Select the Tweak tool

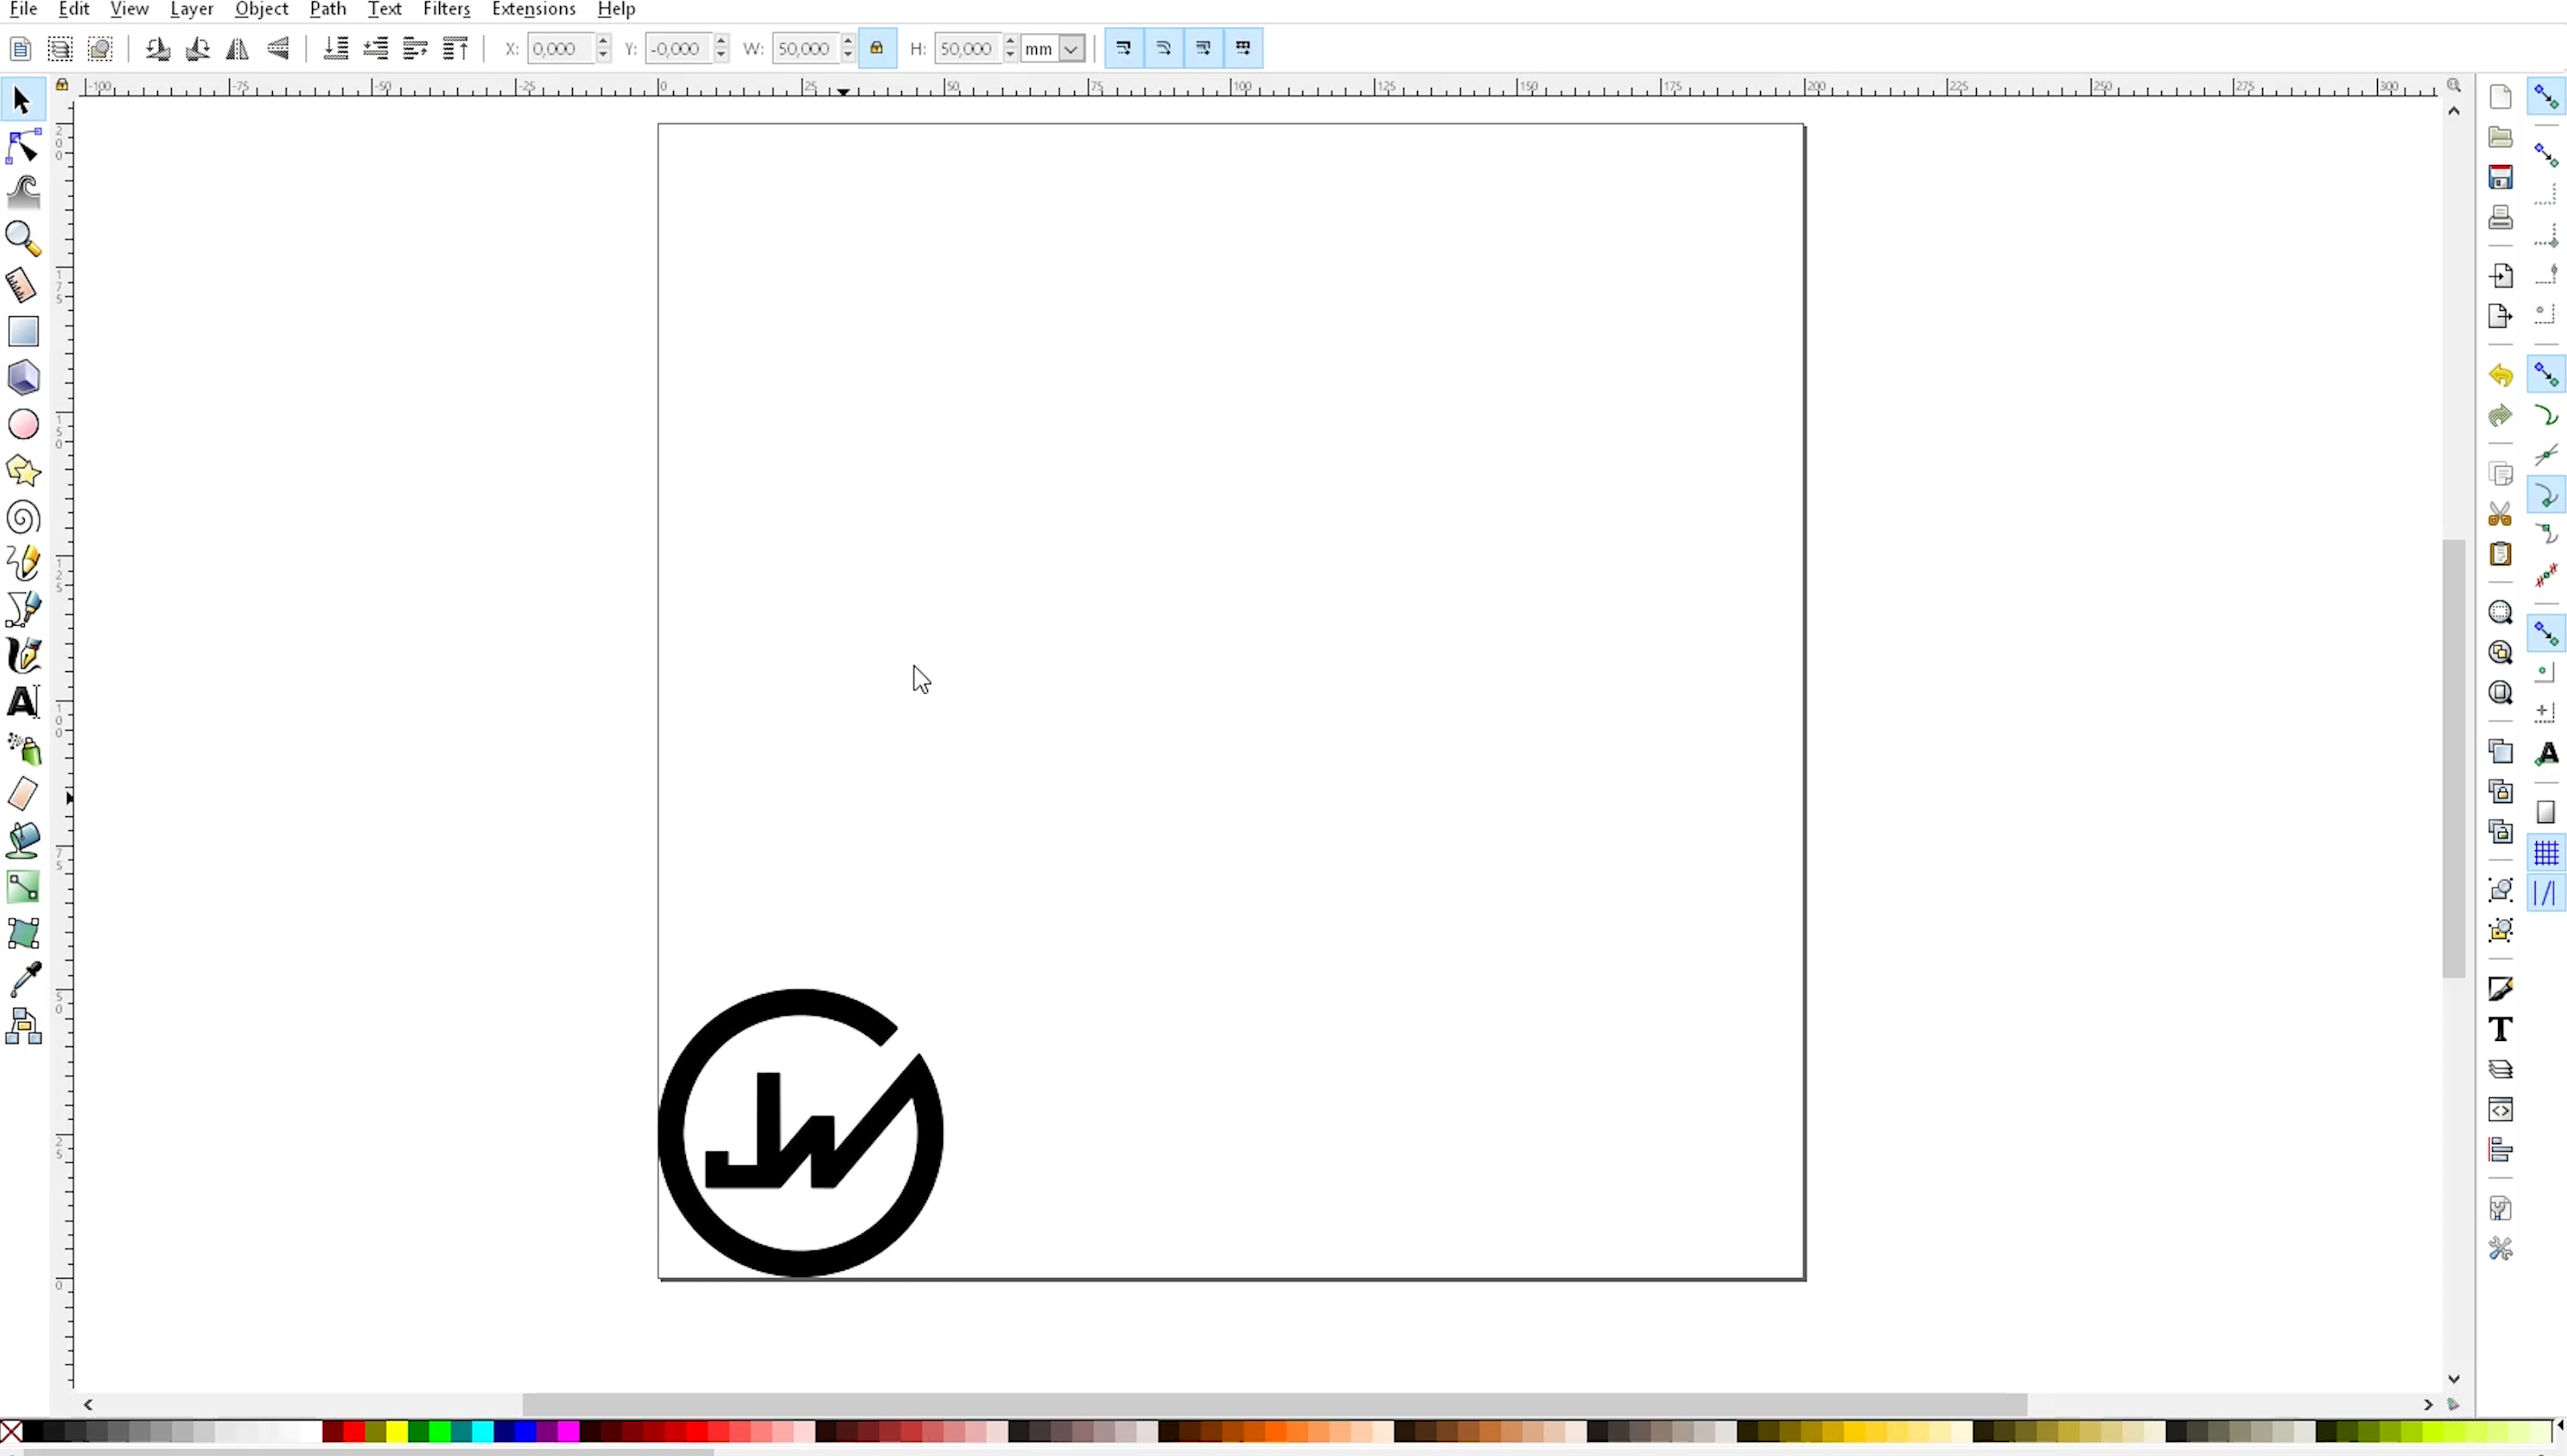point(22,192)
